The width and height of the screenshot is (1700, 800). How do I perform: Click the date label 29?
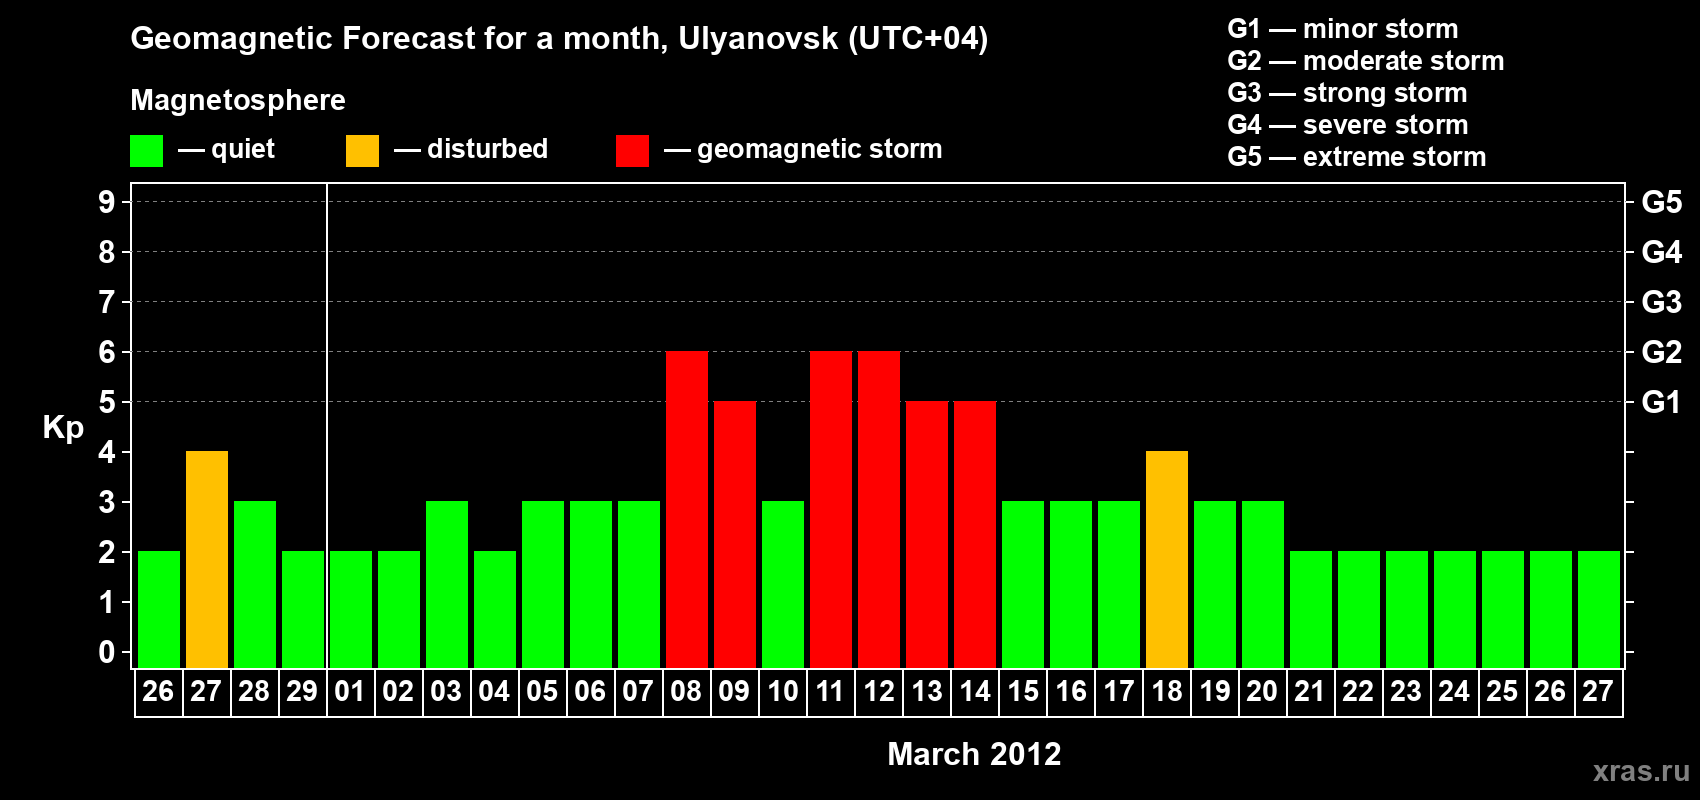302,692
